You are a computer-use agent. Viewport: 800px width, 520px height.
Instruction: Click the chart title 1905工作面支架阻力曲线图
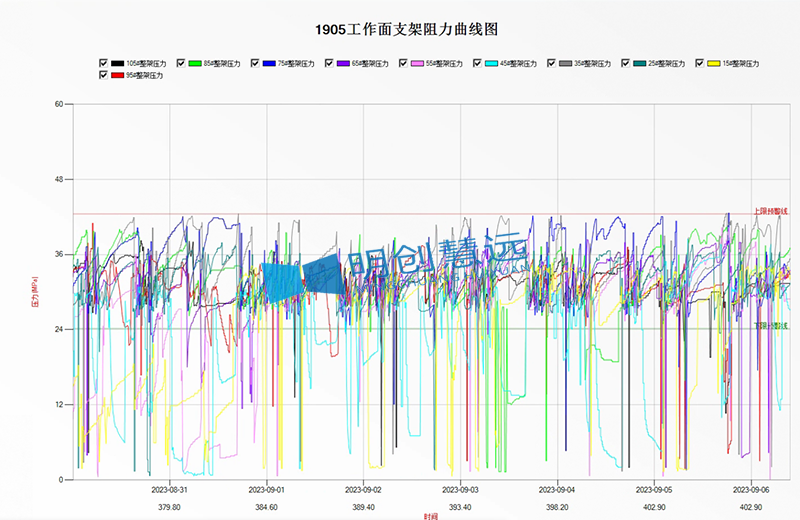[x=399, y=30]
